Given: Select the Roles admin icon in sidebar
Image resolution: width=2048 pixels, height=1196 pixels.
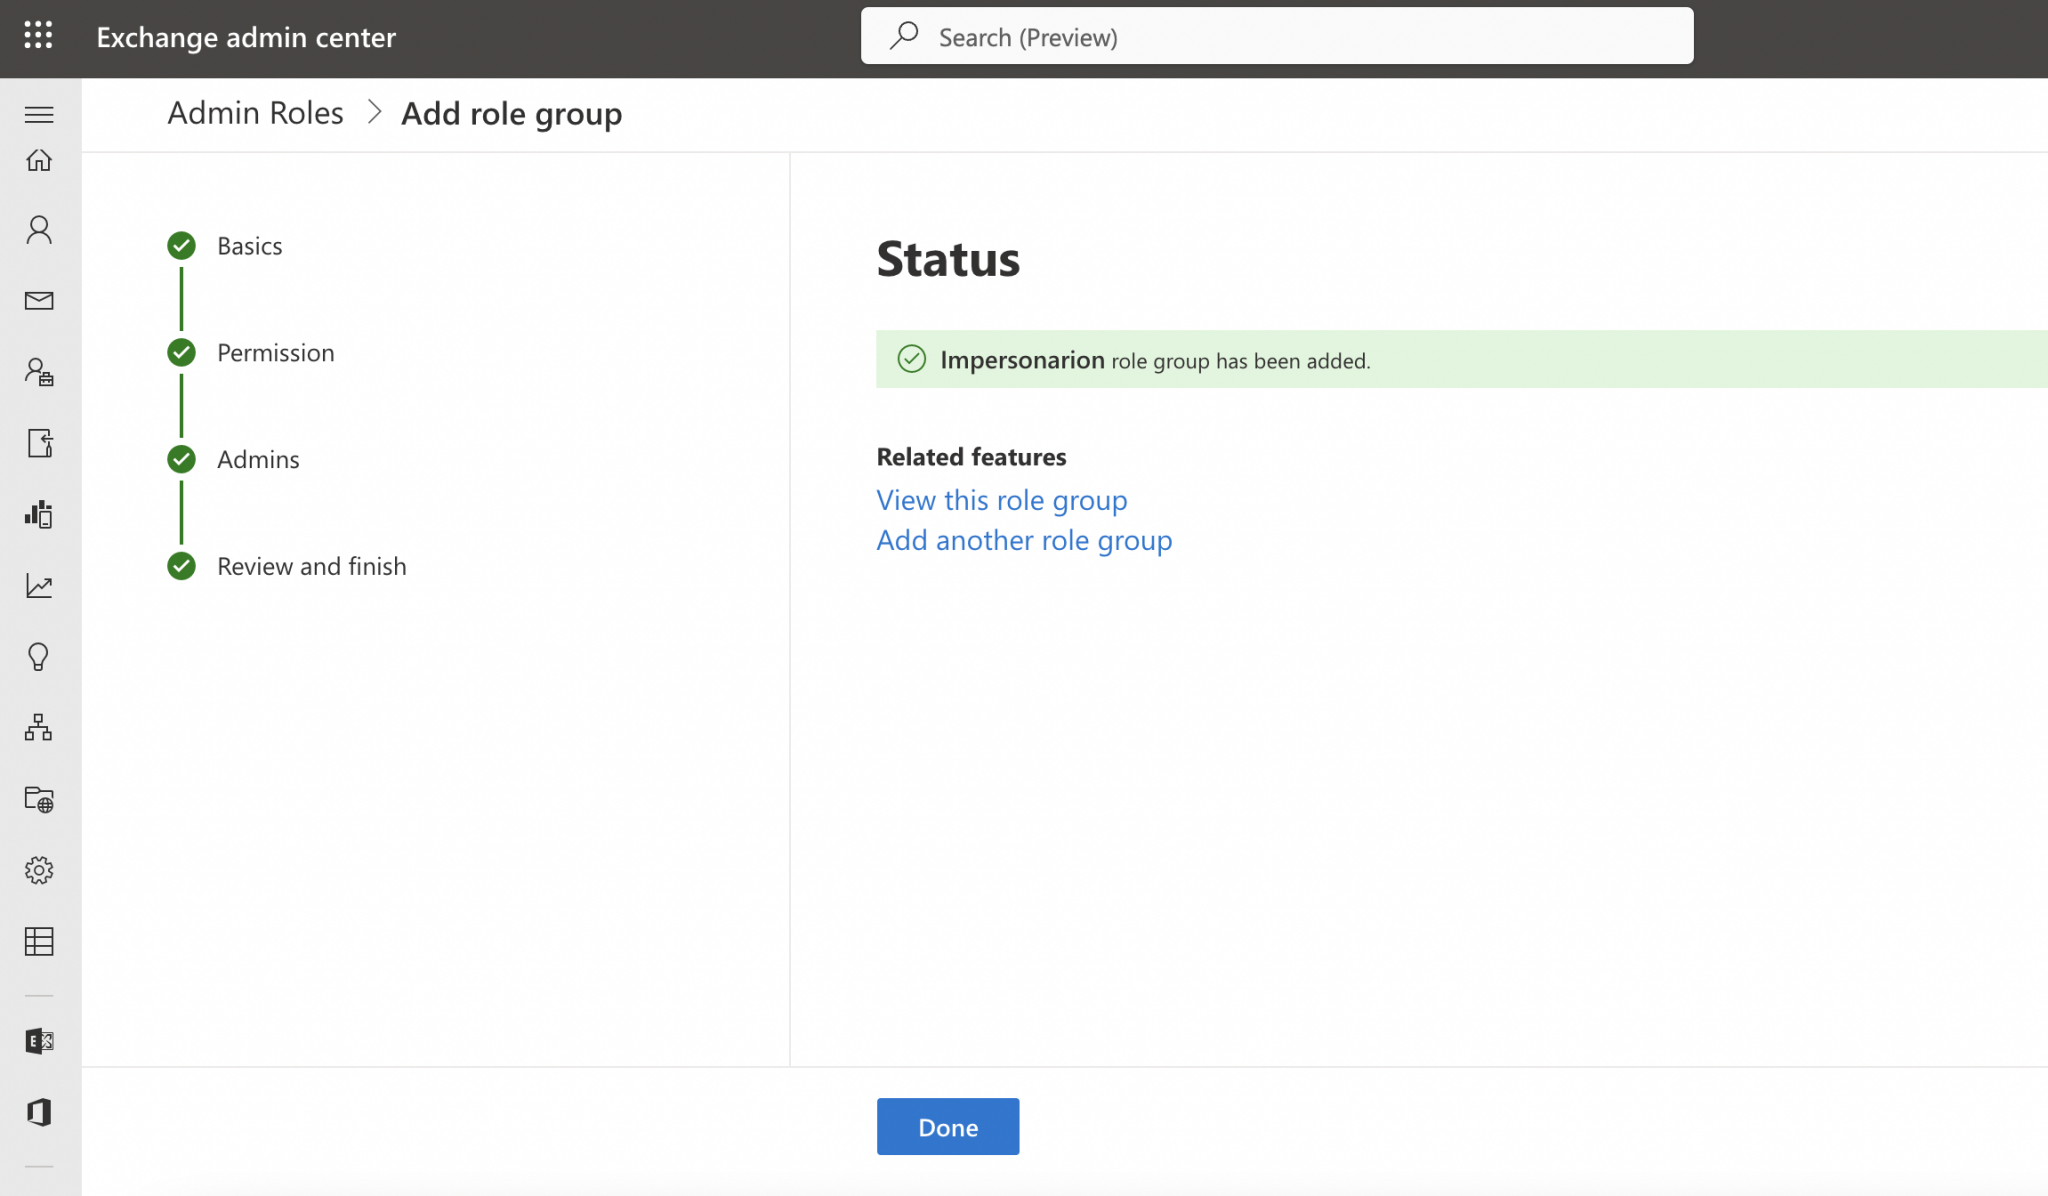Looking at the screenshot, I should coord(39,373).
